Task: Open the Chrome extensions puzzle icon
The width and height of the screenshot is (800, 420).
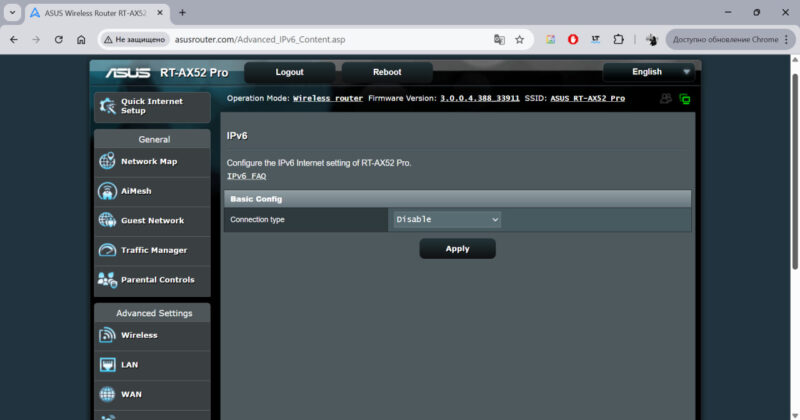Action: (618, 39)
